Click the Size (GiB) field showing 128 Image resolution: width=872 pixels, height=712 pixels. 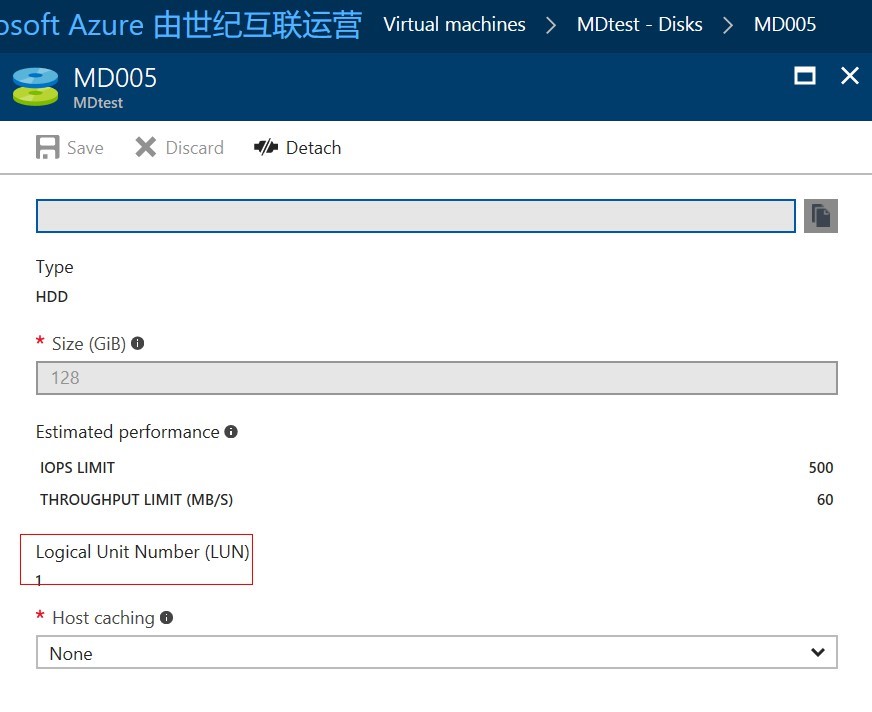coord(436,378)
